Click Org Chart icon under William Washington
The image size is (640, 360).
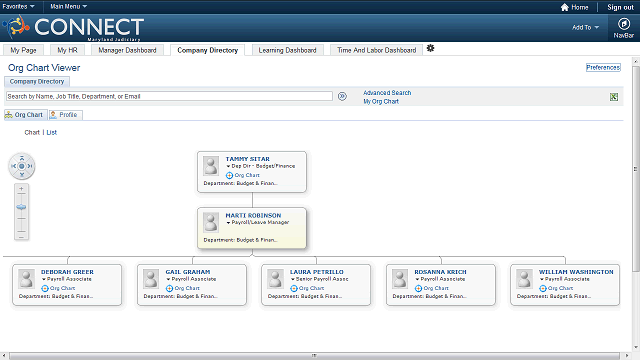[543, 289]
